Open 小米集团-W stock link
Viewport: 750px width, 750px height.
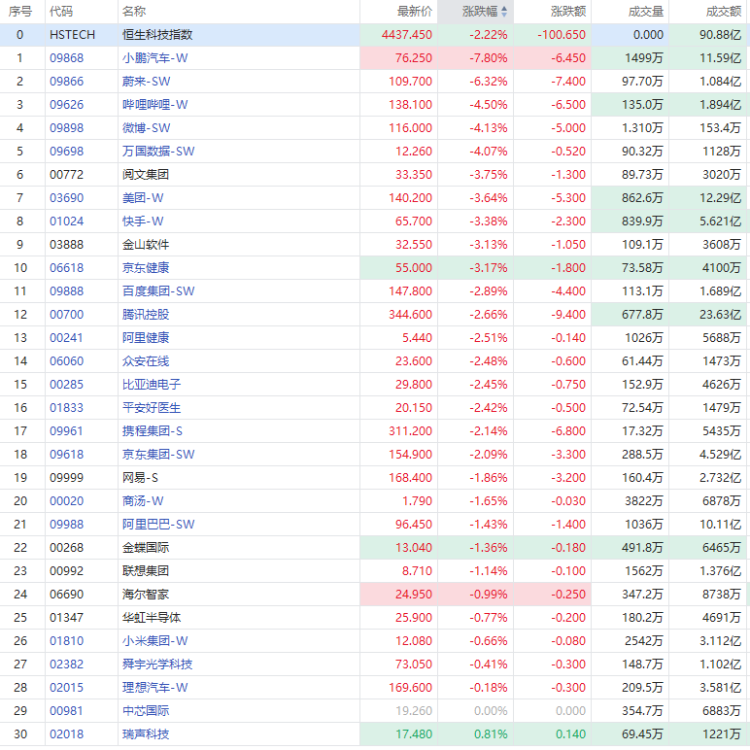click(x=155, y=641)
